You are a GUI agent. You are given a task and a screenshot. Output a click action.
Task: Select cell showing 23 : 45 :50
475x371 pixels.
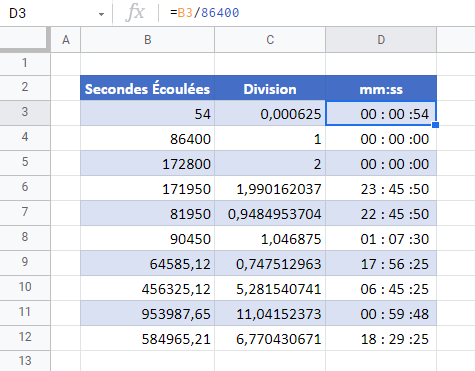pos(381,188)
